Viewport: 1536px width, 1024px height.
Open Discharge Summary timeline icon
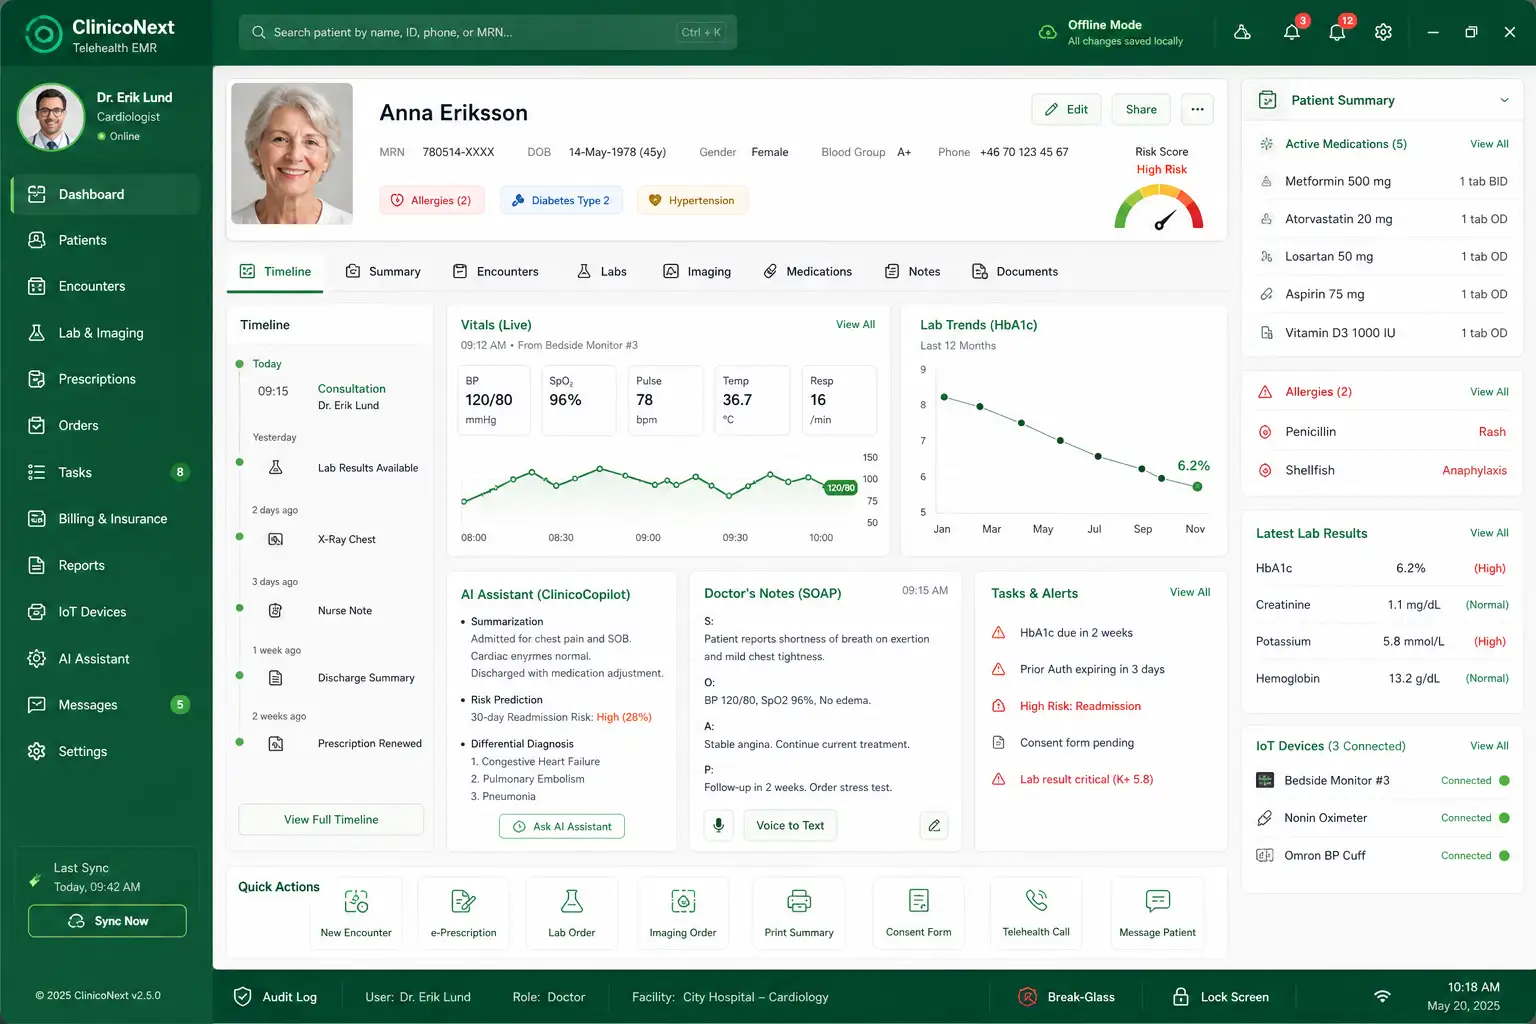(x=276, y=678)
